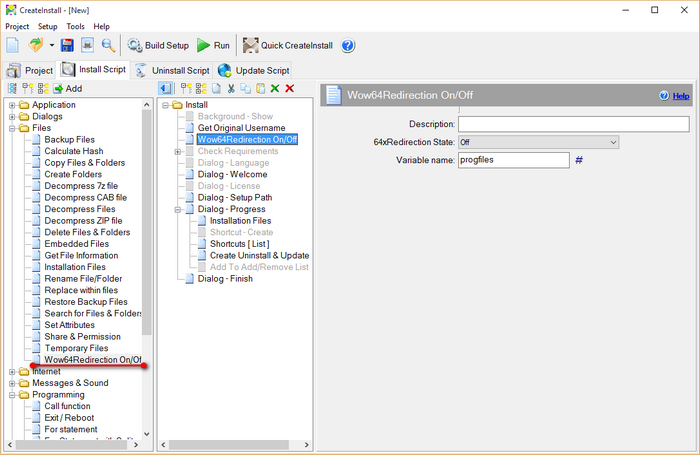Select Dialog - Setup Path script item
Image resolution: width=700 pixels, height=455 pixels.
coord(234,197)
